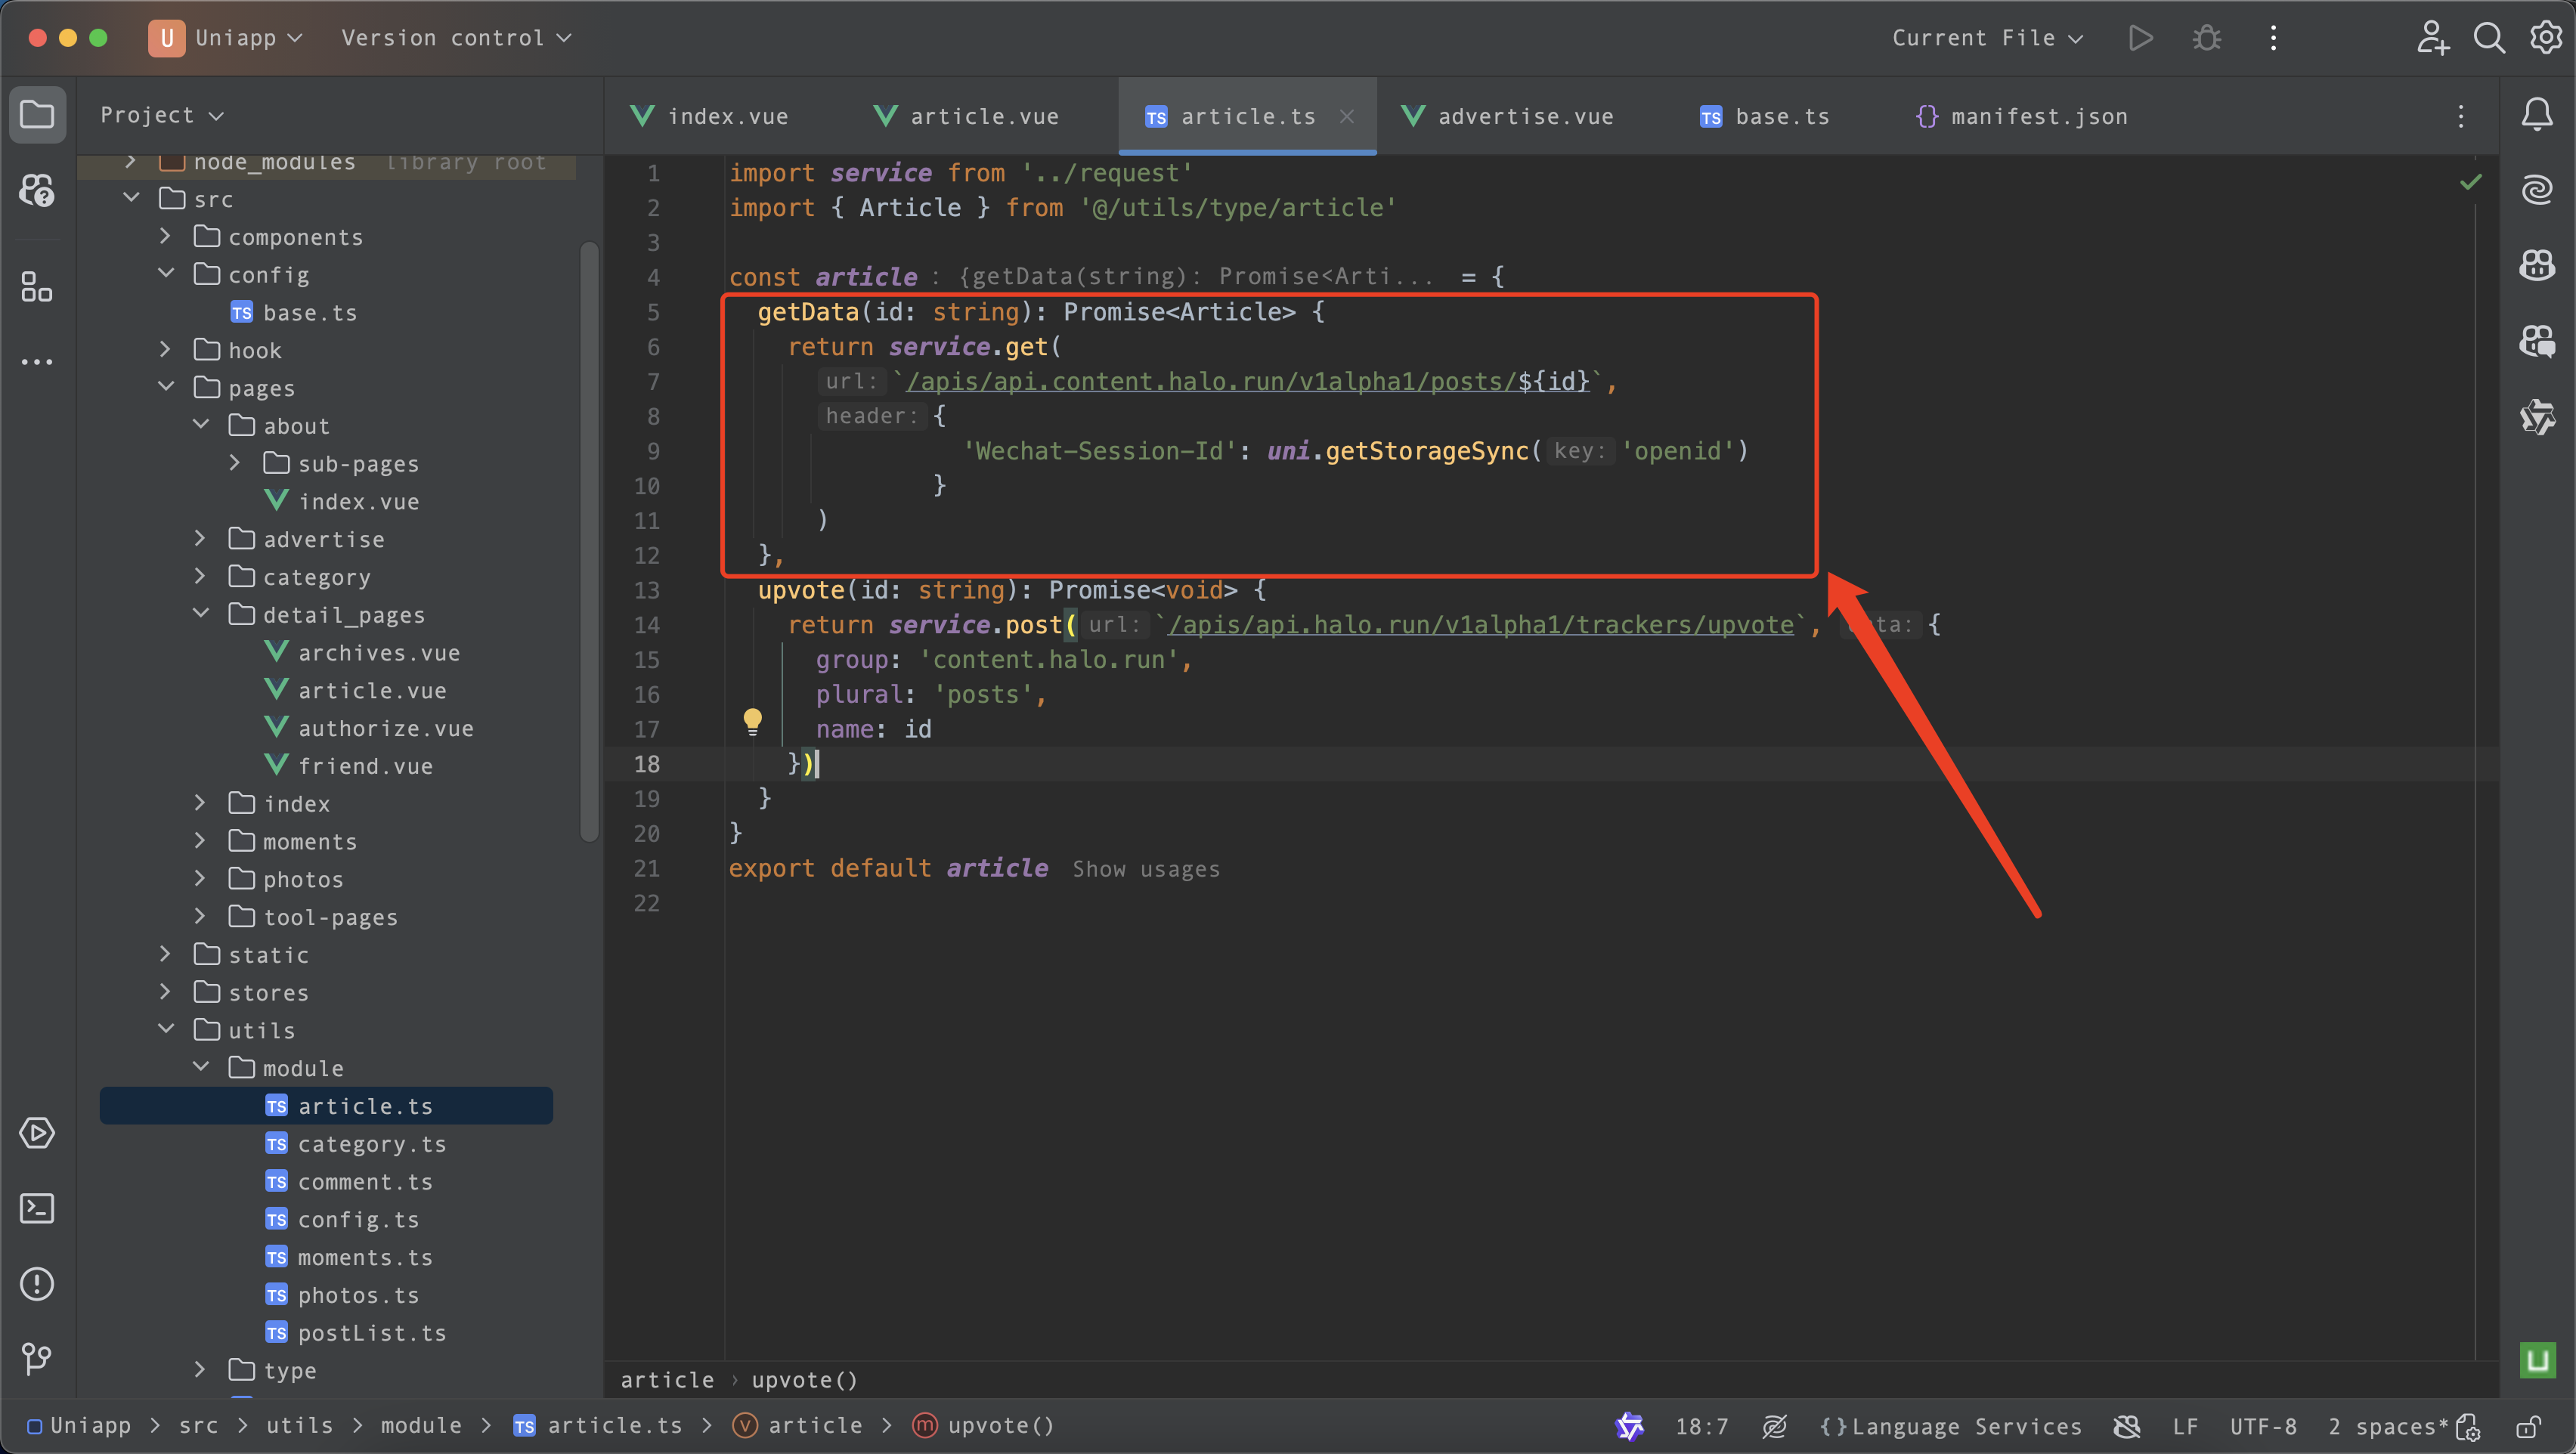Switch to the manifest.json tab
The image size is (2576, 1454).
(x=2022, y=117)
